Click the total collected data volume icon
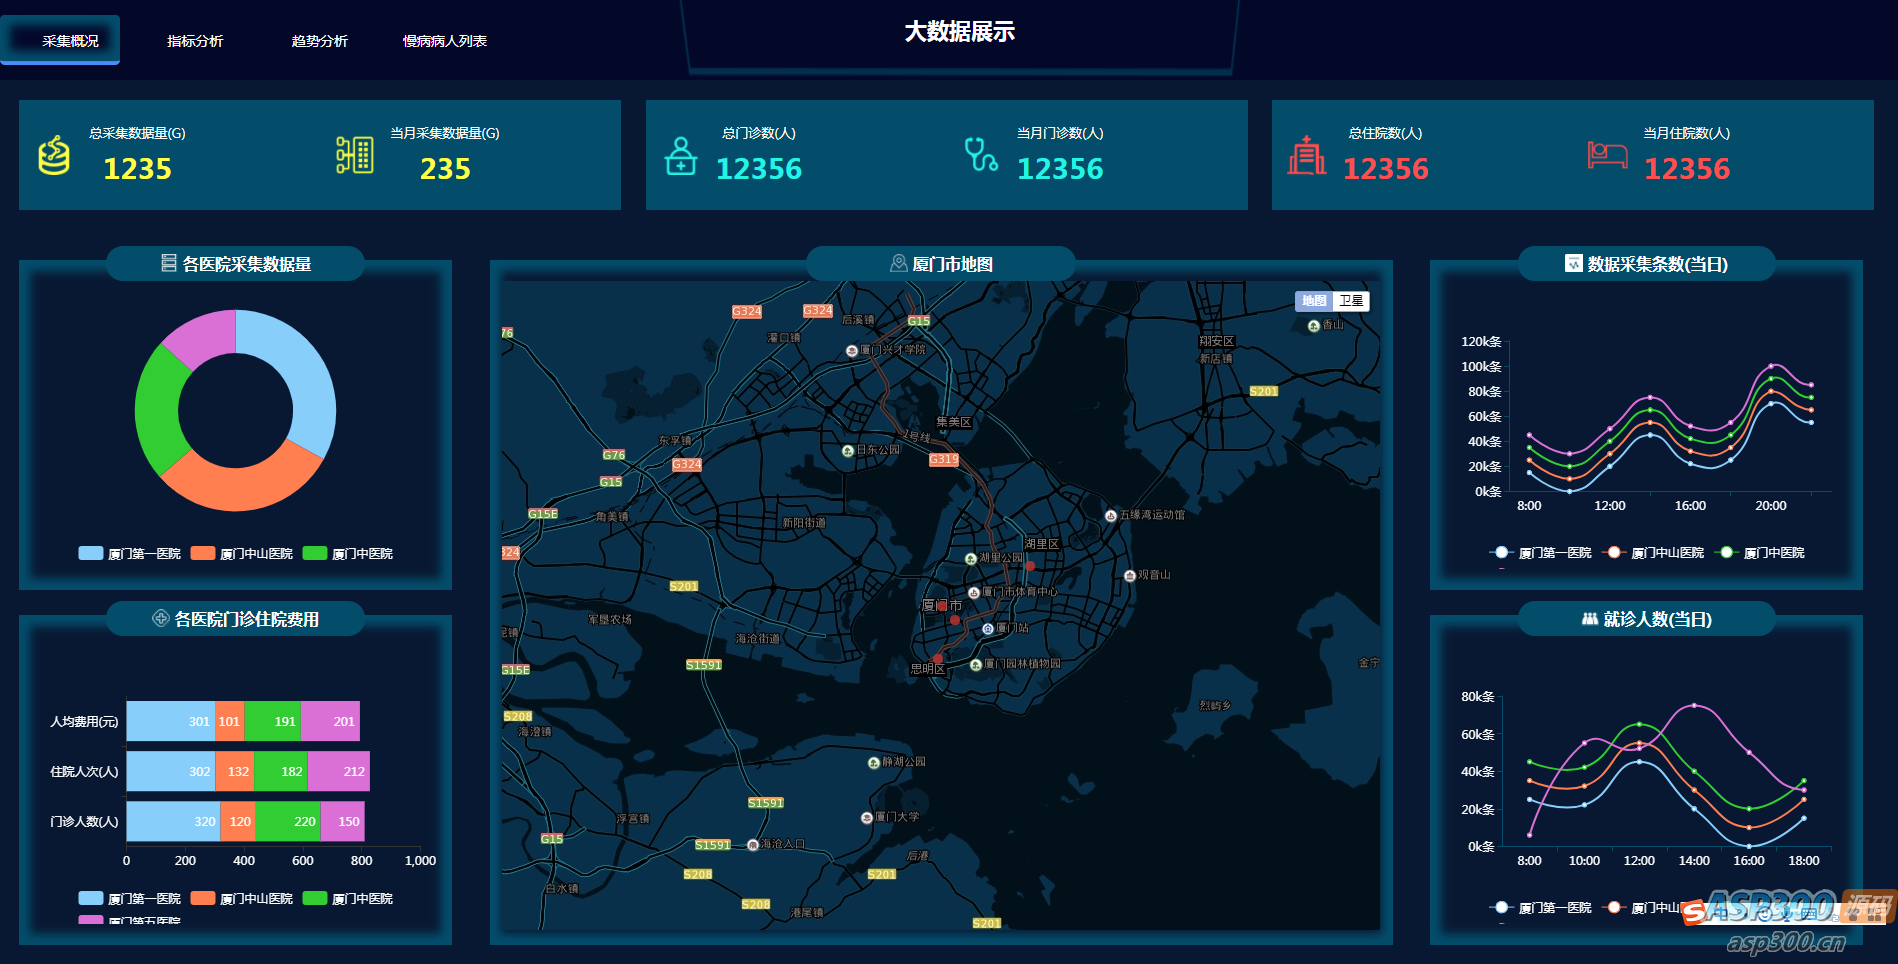The width and height of the screenshot is (1898, 964). click(x=54, y=155)
